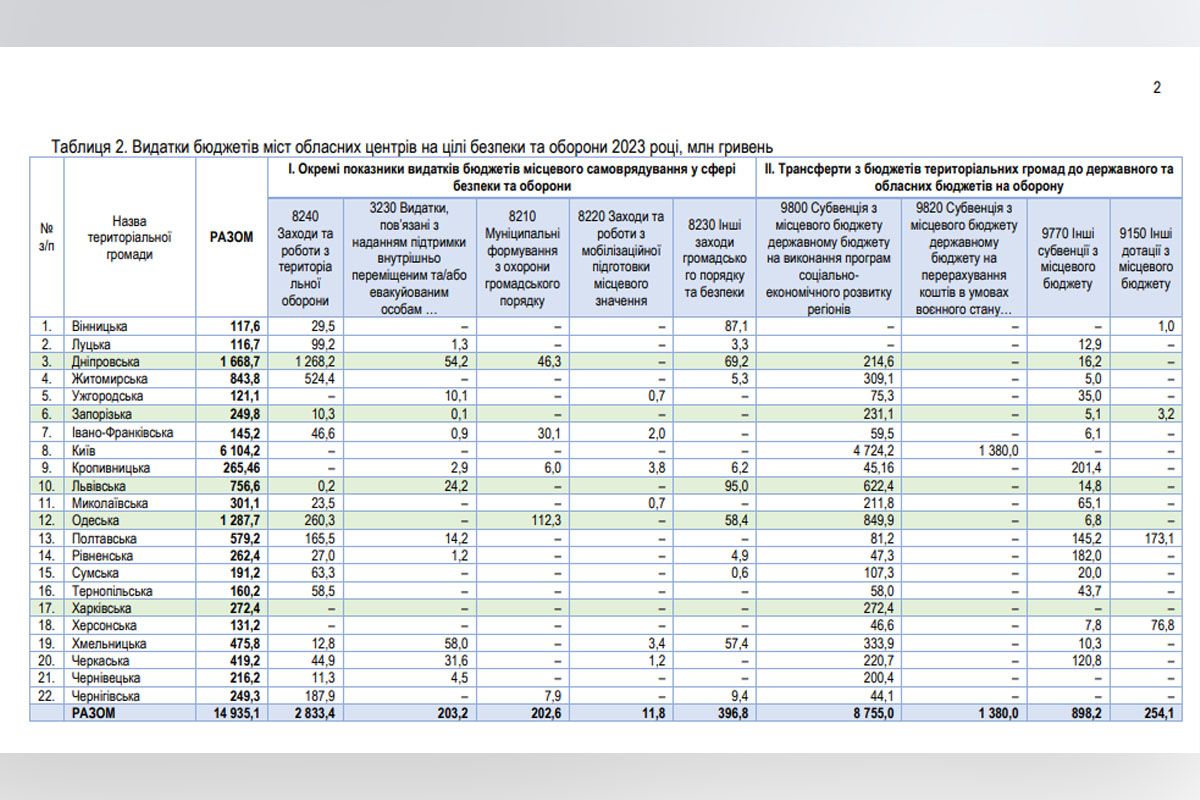This screenshot has width=1200, height=800.
Task: Click the section I header 'Окремі показники видатків'
Action: [511, 178]
